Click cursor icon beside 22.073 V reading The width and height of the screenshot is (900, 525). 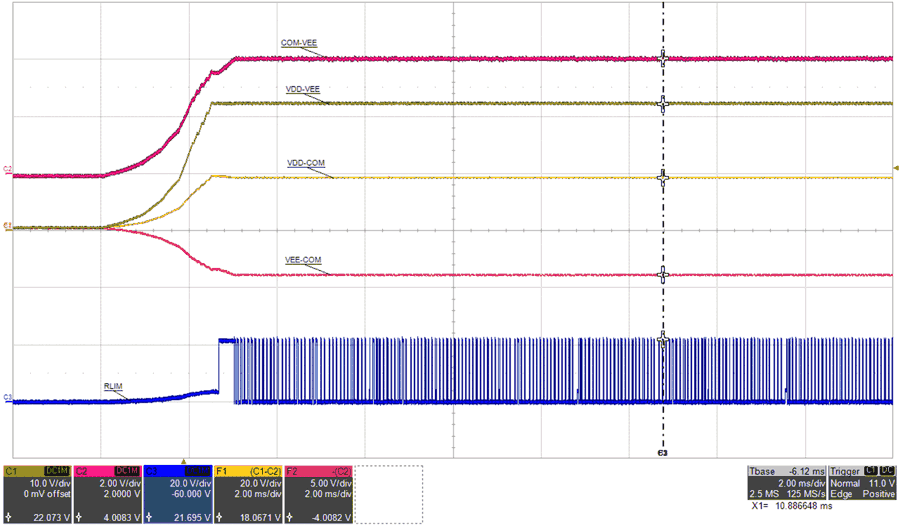pyautogui.click(x=8, y=518)
